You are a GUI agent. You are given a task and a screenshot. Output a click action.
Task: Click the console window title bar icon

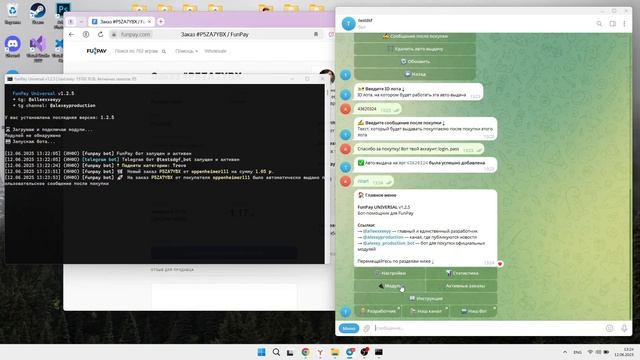[x=10, y=79]
